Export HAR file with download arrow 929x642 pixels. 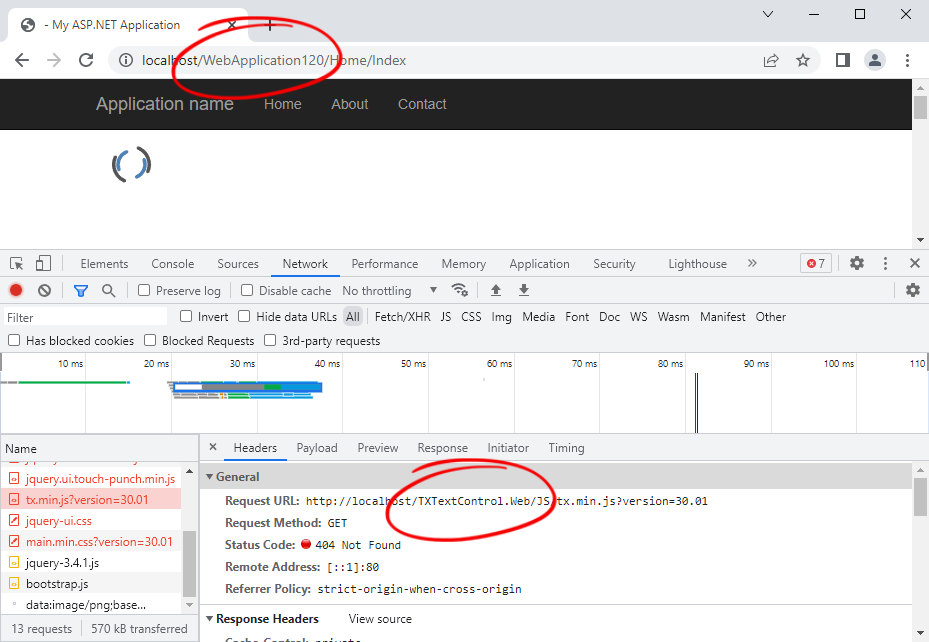pos(524,290)
